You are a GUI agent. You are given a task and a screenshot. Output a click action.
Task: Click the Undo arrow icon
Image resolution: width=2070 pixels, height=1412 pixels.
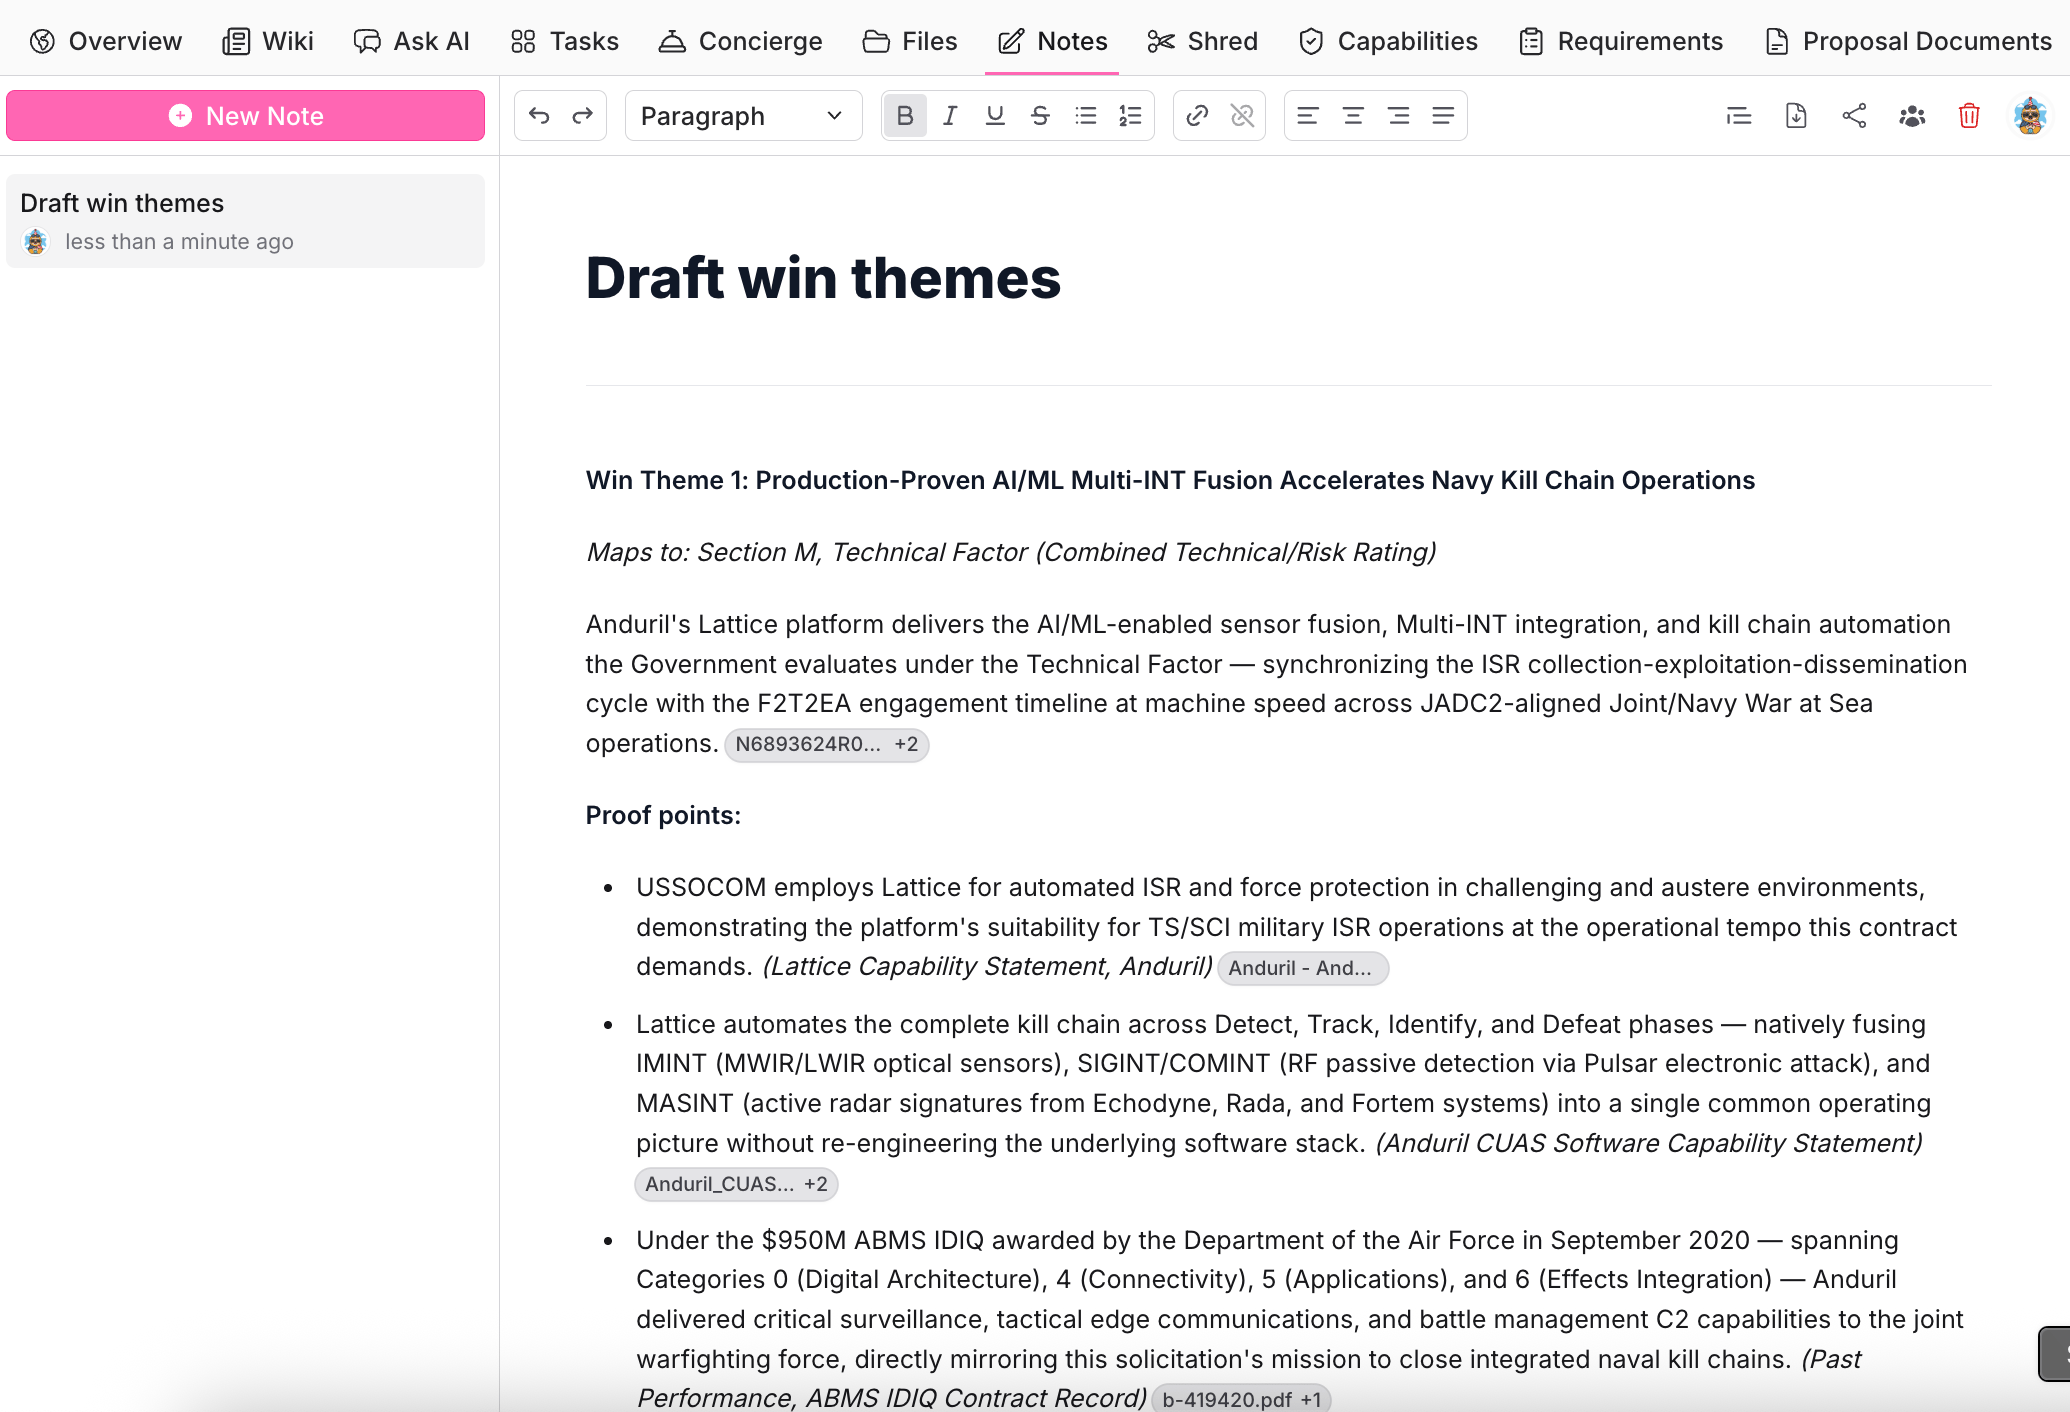(x=539, y=116)
